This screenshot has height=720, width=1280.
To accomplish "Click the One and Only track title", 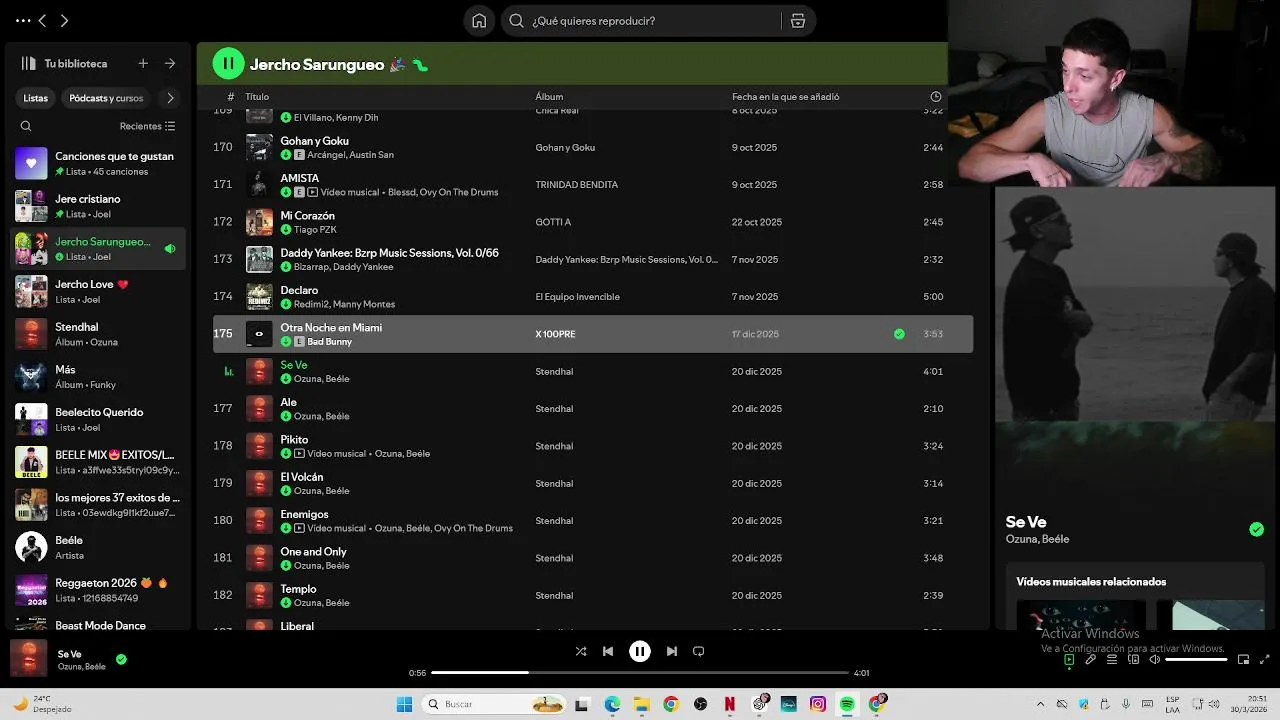I will pos(313,552).
